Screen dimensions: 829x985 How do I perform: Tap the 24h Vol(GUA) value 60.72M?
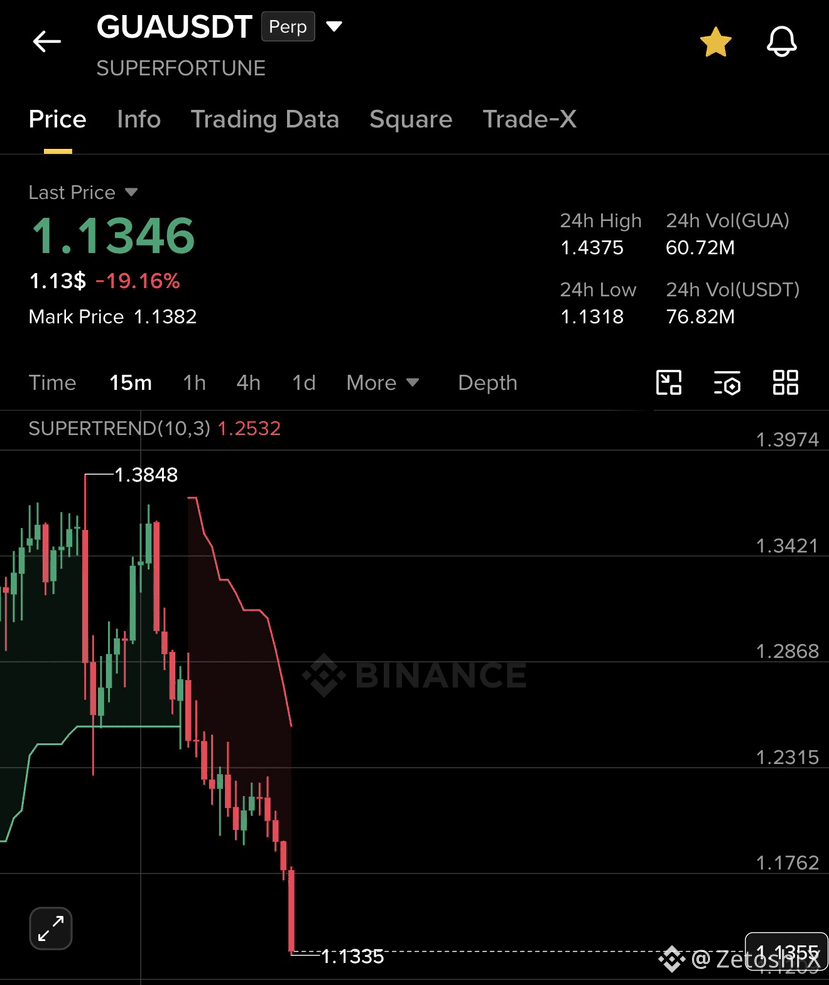pos(700,248)
